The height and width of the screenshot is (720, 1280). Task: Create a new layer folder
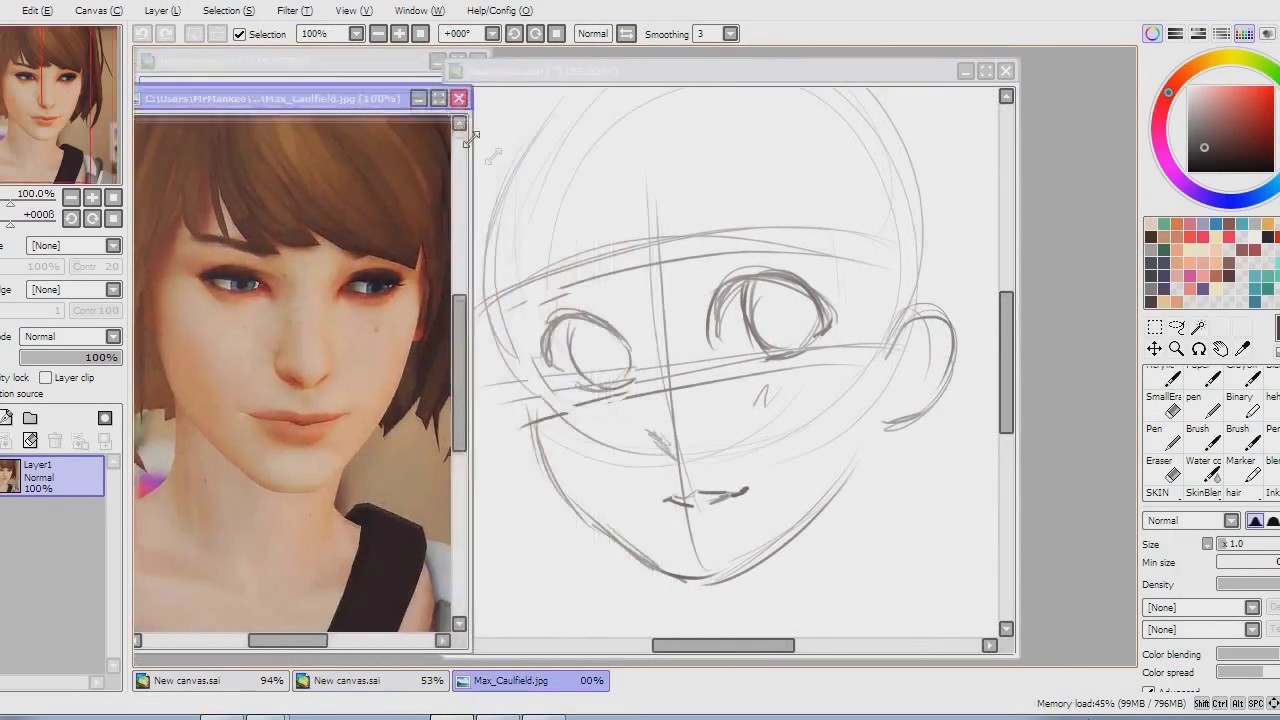coord(30,419)
